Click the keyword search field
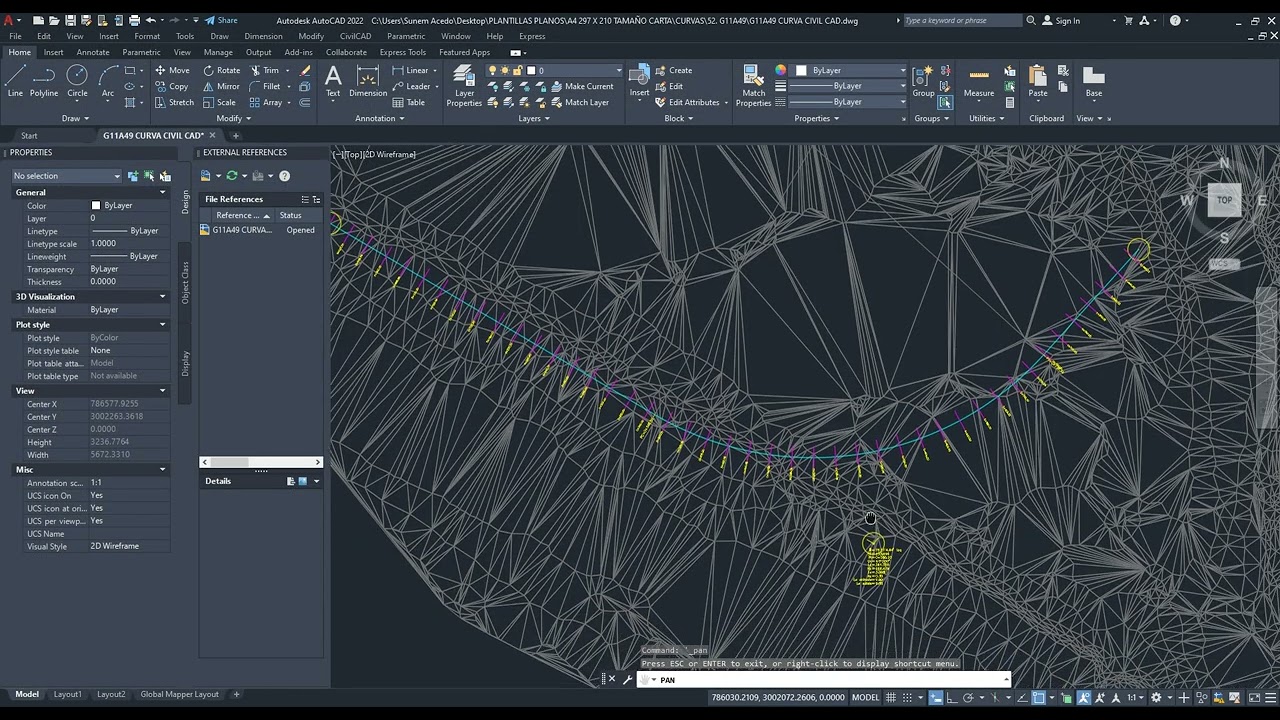Screen dimensions: 1280x720 click(x=963, y=20)
